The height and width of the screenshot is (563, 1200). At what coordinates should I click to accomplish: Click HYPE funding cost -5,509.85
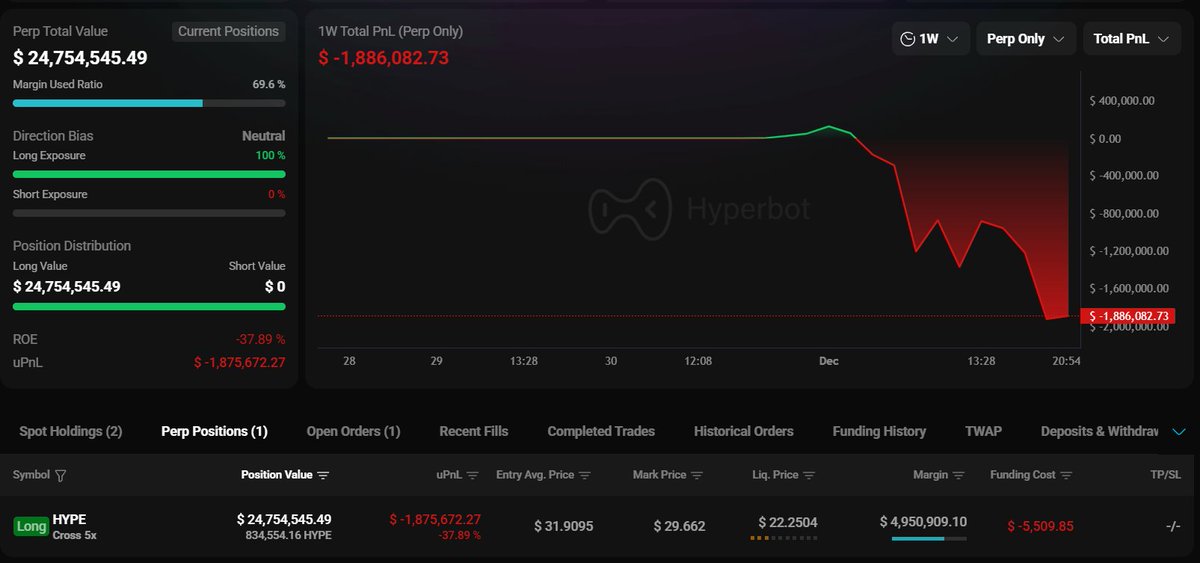(x=1040, y=526)
